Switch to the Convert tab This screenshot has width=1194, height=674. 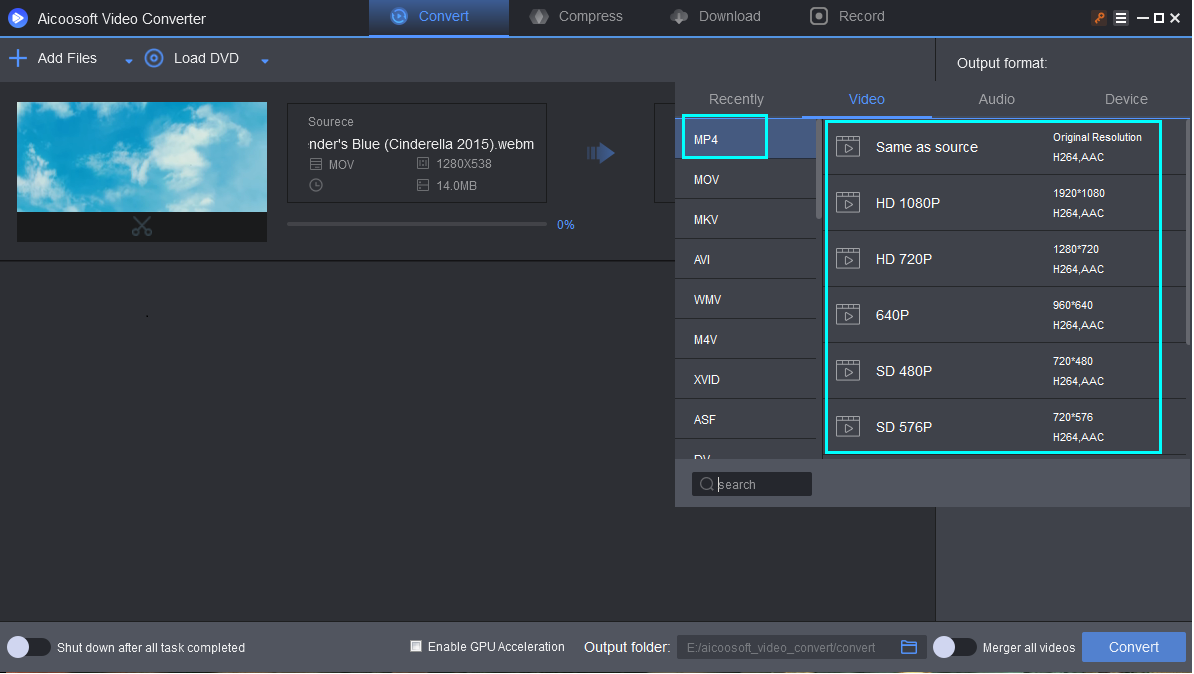click(439, 18)
